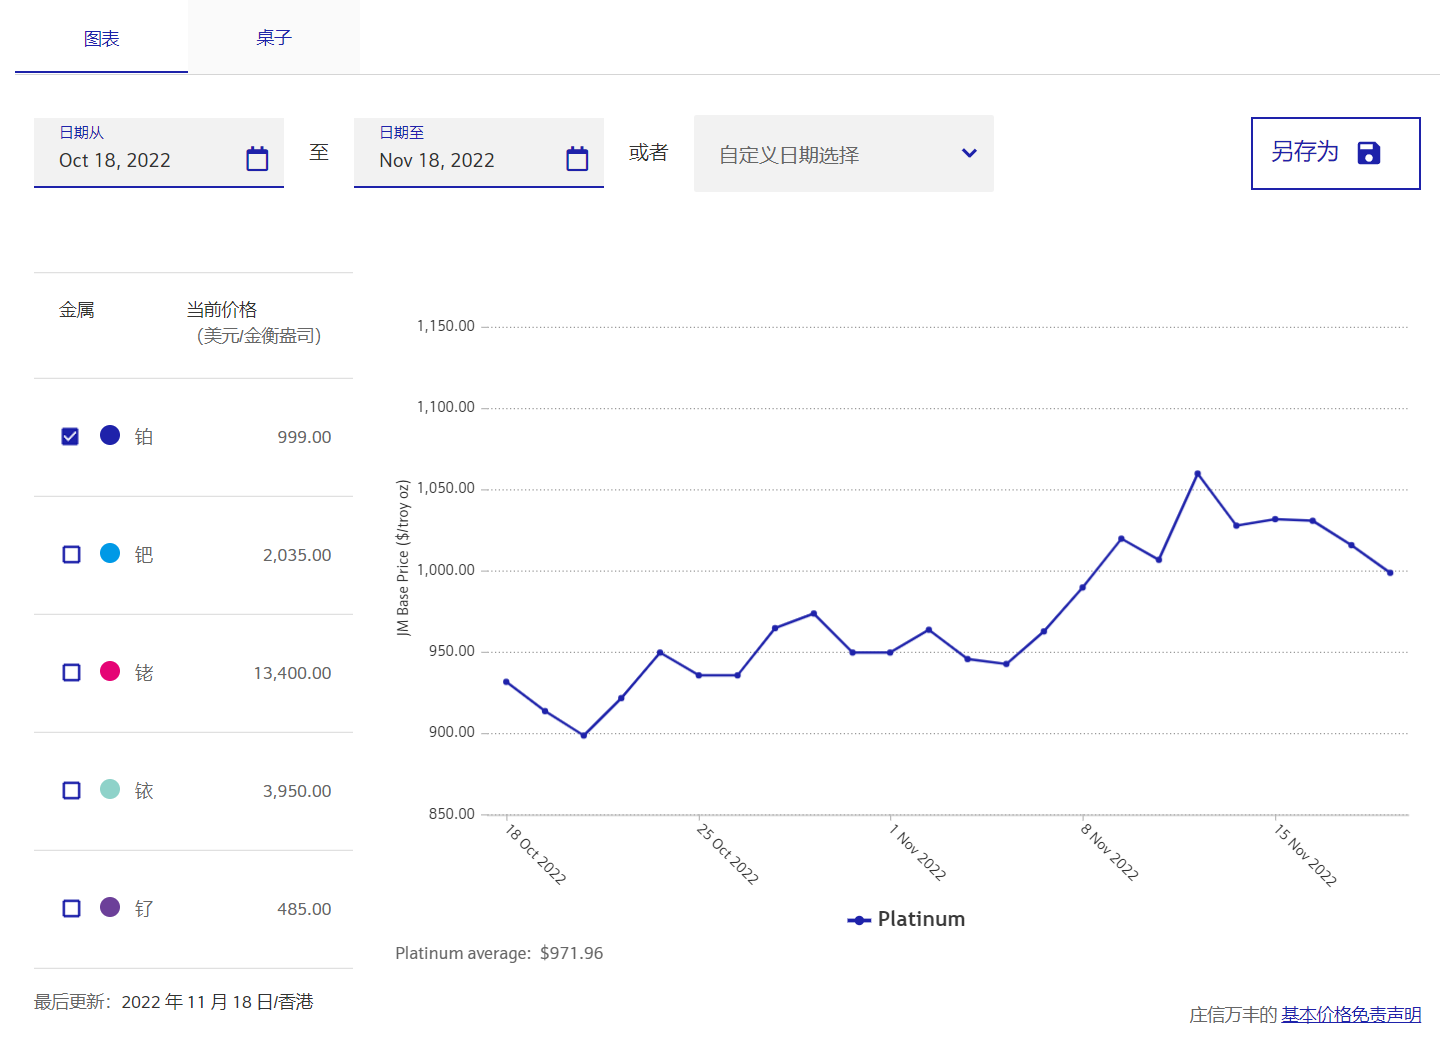
Task: Uncheck the 铂 platinum checkbox
Action: pos(70,437)
